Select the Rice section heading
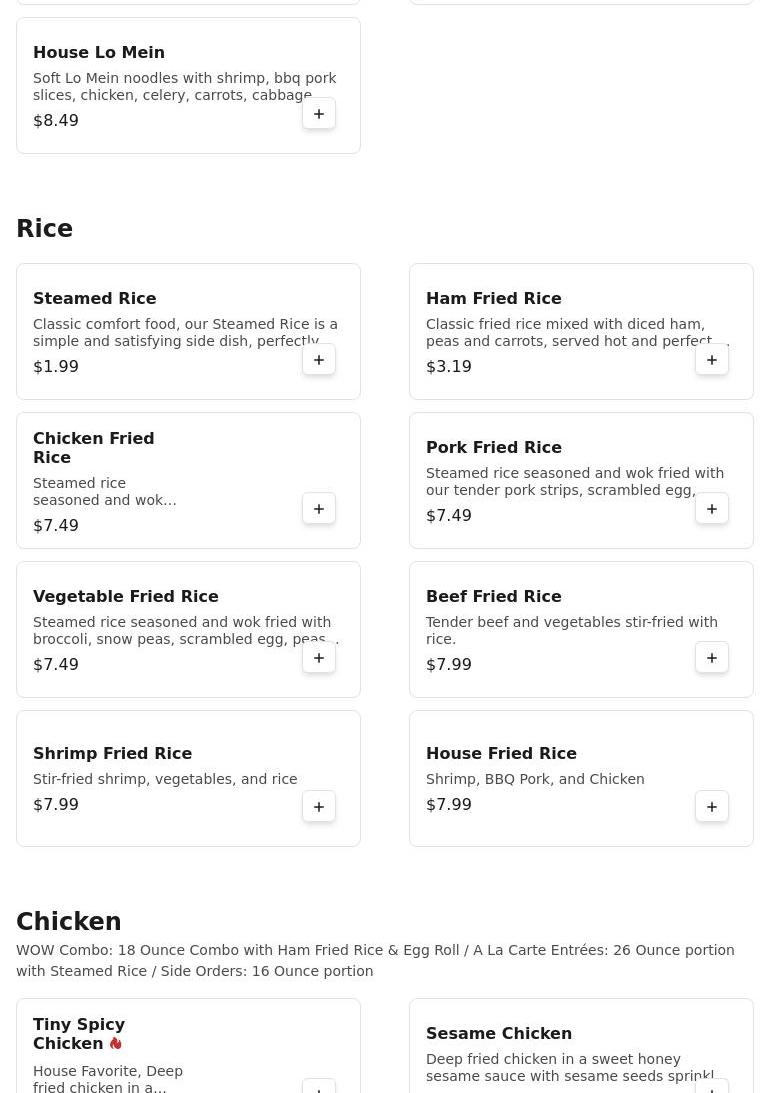This screenshot has width=770, height=1093. click(45, 229)
